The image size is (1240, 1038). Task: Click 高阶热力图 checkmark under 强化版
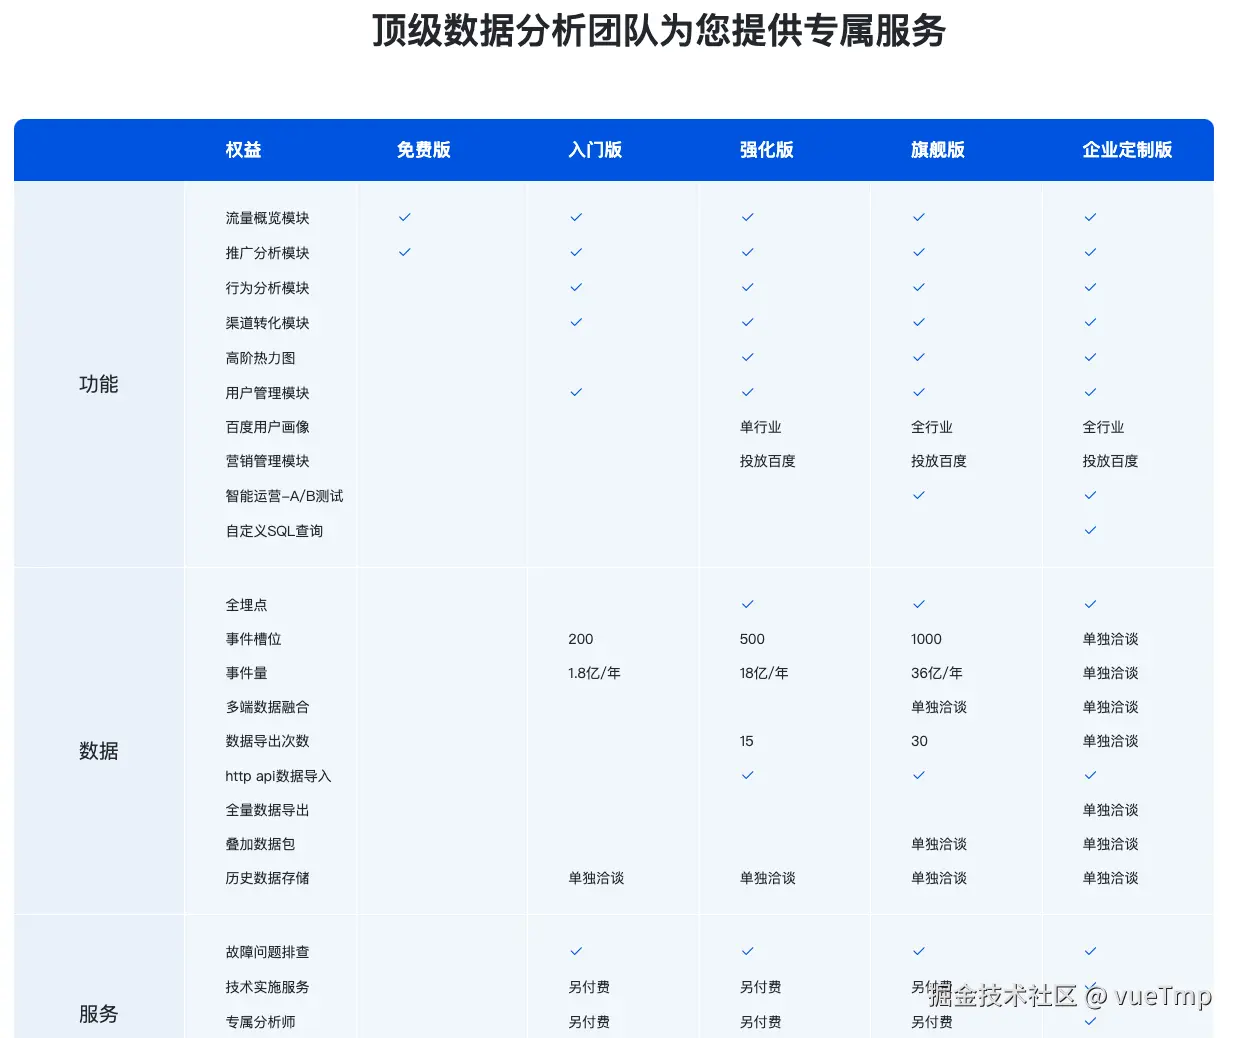click(x=748, y=357)
